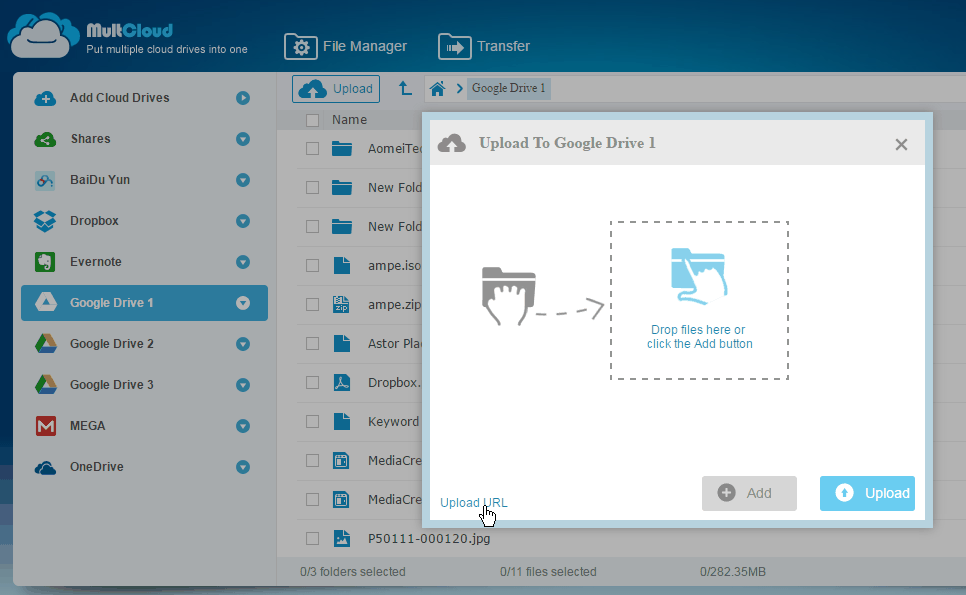This screenshot has width=966, height=595.
Task: Check the Dropbox PDF file checkbox
Action: click(312, 382)
